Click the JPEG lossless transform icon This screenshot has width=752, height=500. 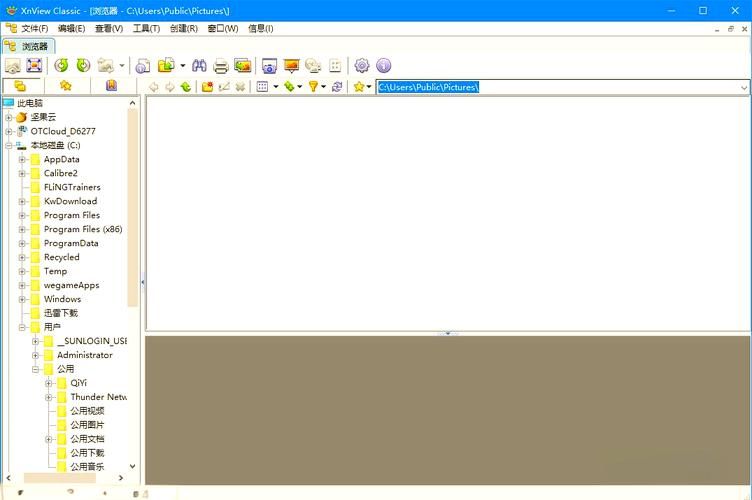coord(106,65)
